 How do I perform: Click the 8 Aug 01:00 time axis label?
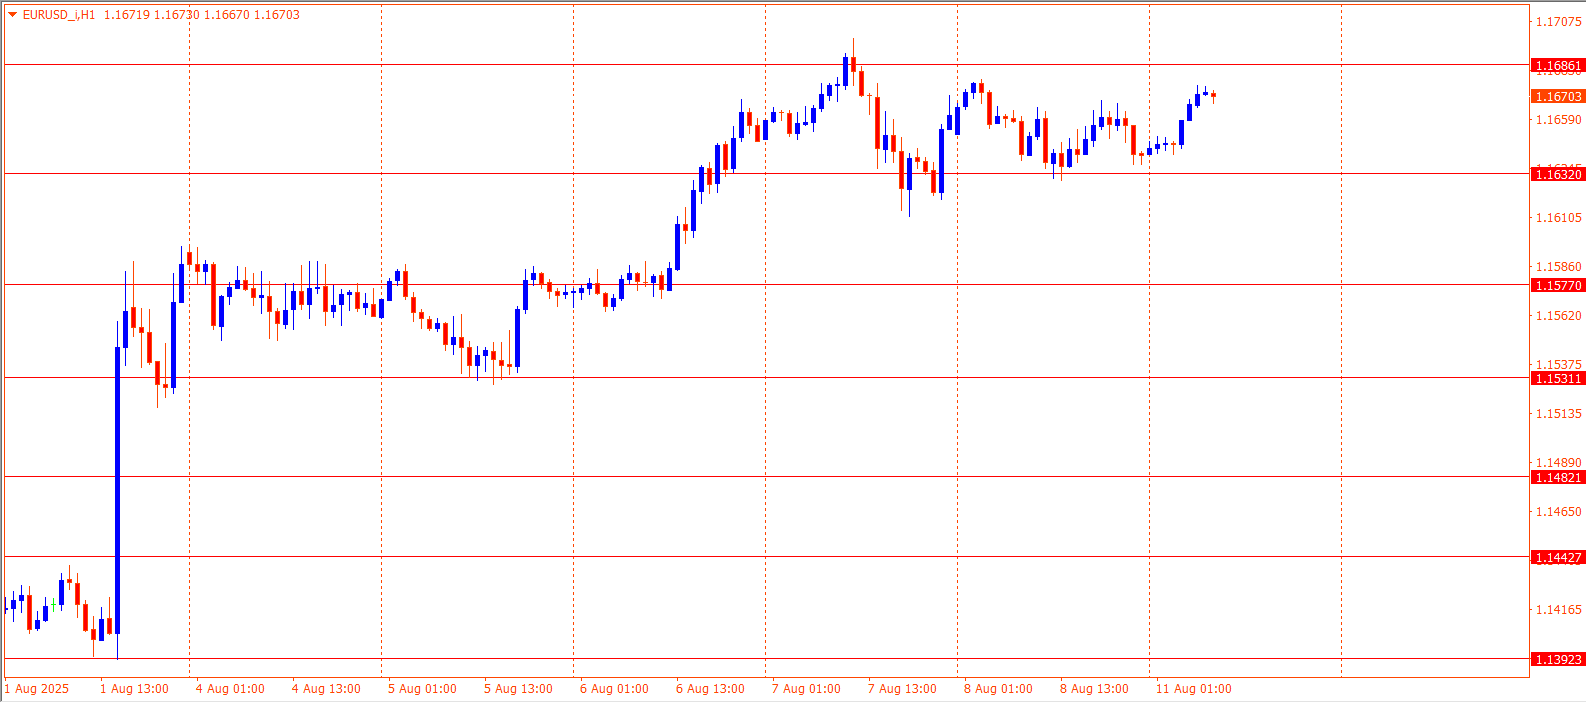point(998,689)
